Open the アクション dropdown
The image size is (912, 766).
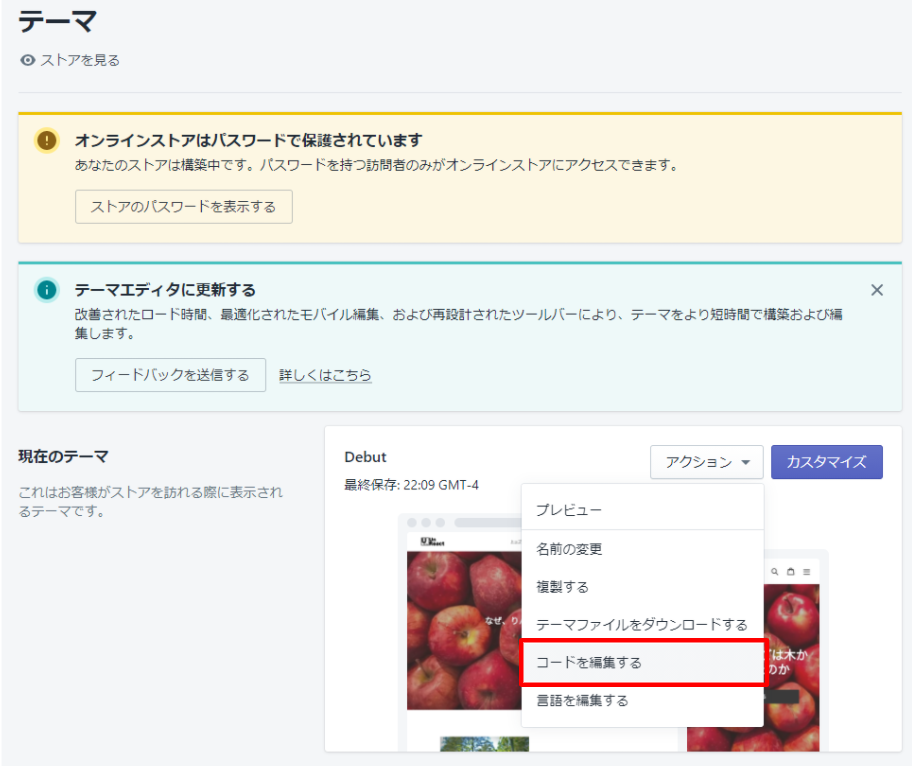click(x=707, y=462)
